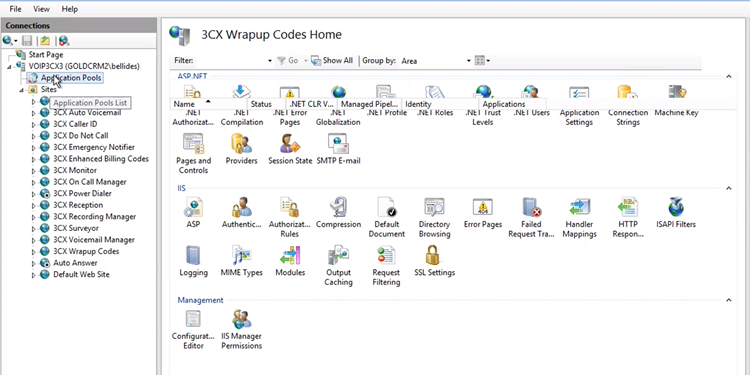750x375 pixels.
Task: Open the ASP feature icon
Action: click(193, 213)
